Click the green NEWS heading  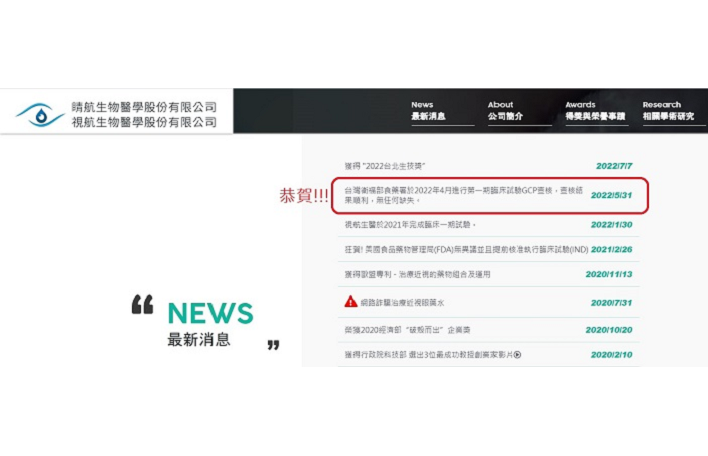(210, 313)
